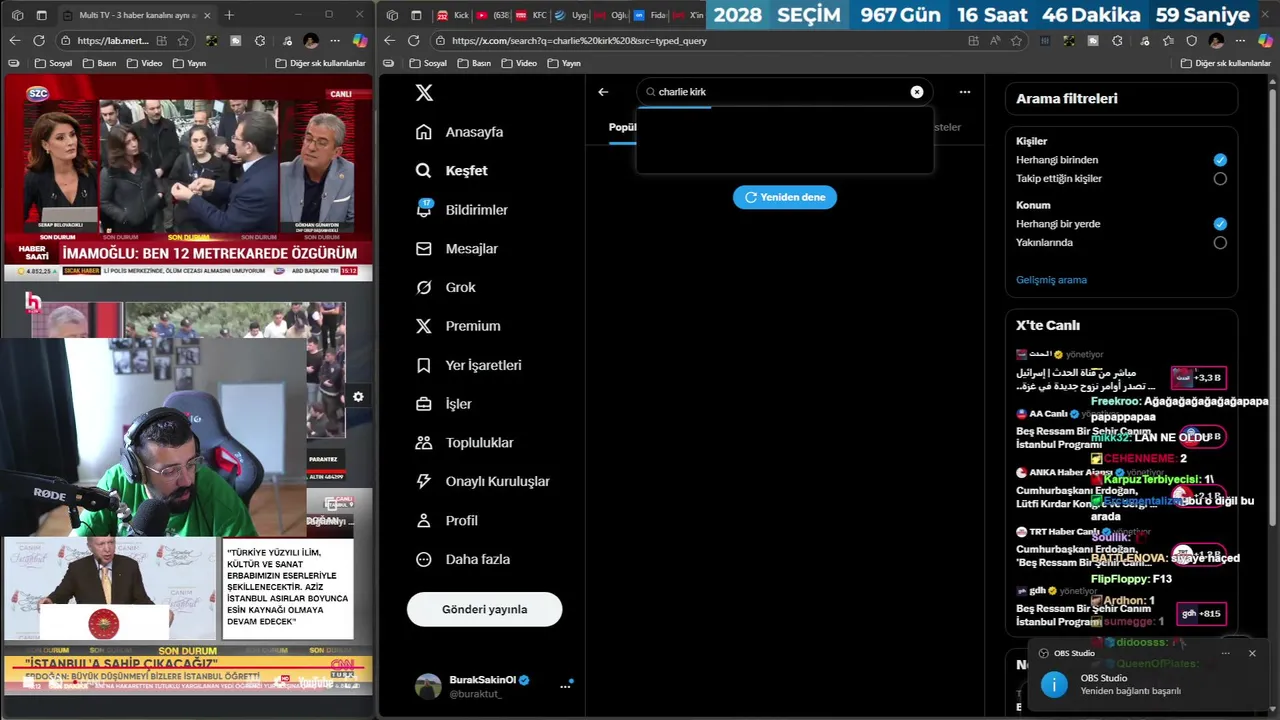
Task: Open Copilot icon in x.com browser window
Action: pyautogui.click(x=1265, y=41)
